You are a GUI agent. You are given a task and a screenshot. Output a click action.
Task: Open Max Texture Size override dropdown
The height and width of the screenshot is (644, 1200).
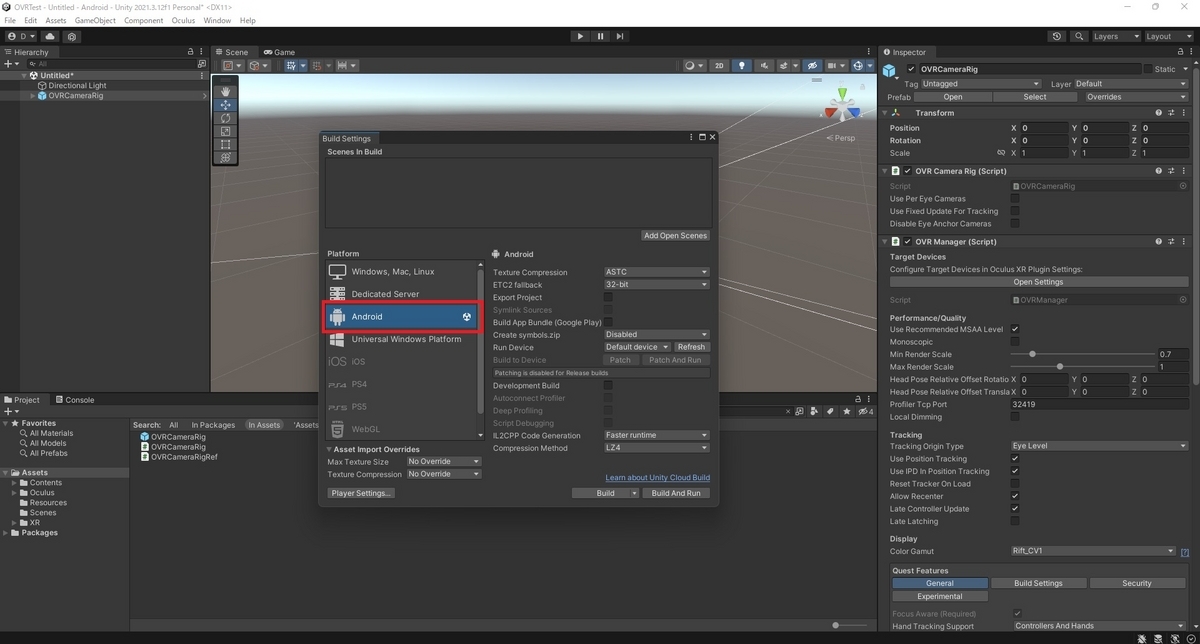point(443,461)
